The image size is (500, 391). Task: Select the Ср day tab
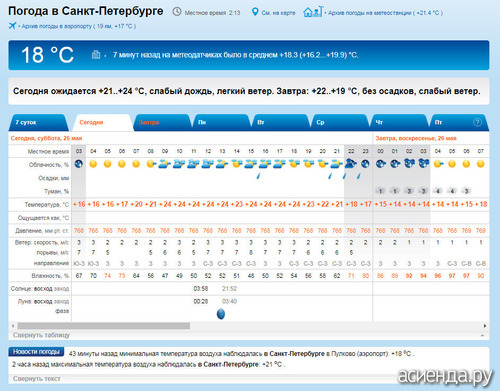[x=339, y=122]
